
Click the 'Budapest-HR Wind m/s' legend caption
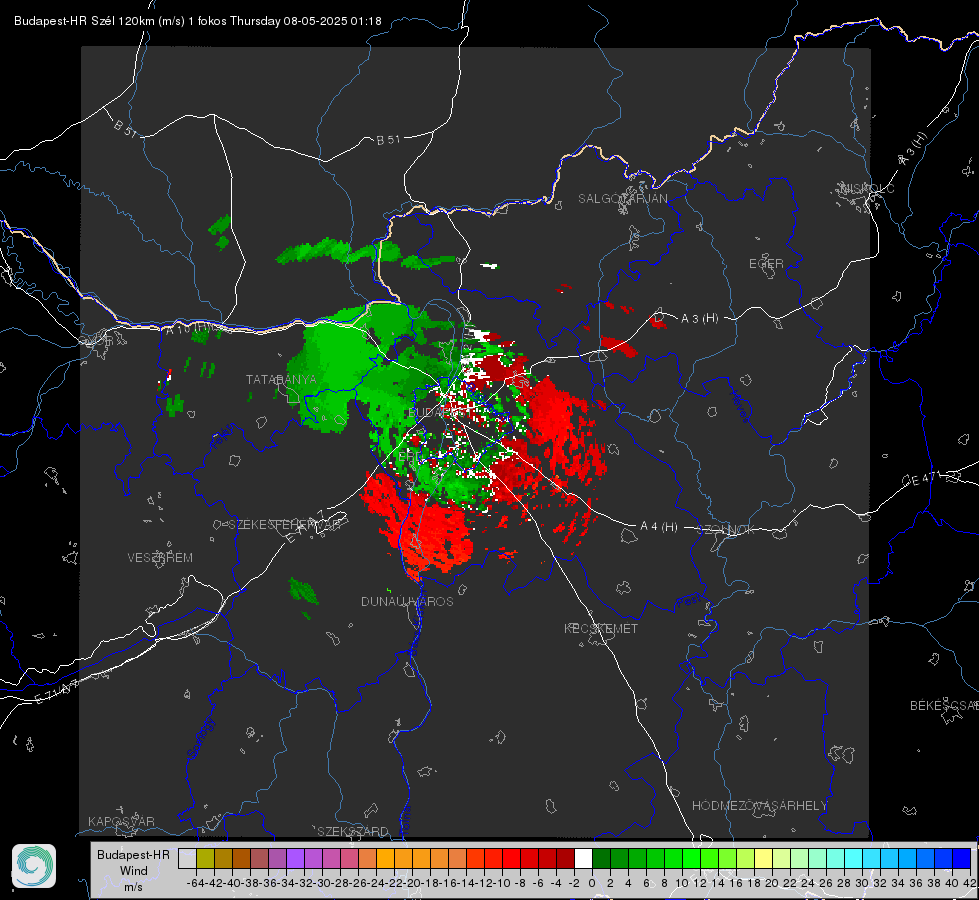point(133,870)
